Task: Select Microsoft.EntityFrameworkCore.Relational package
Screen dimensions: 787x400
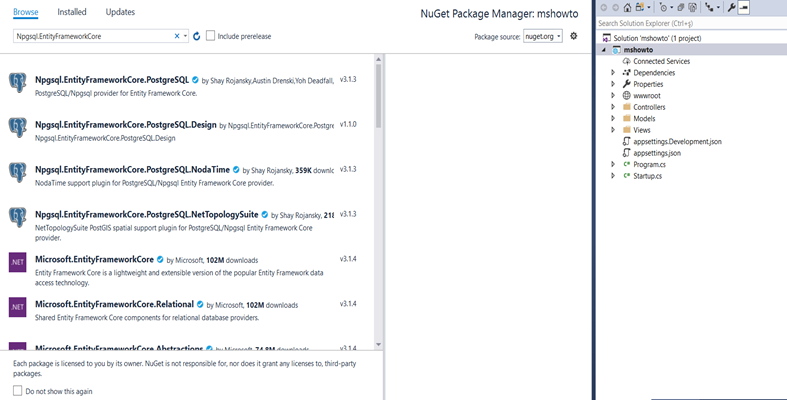Action: tap(114, 304)
